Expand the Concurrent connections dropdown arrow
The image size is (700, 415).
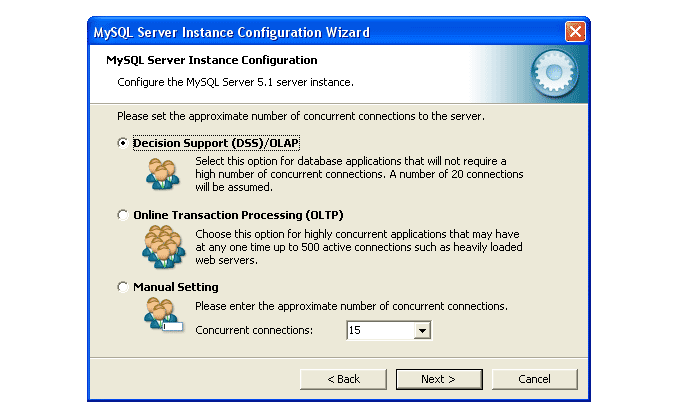pos(421,330)
